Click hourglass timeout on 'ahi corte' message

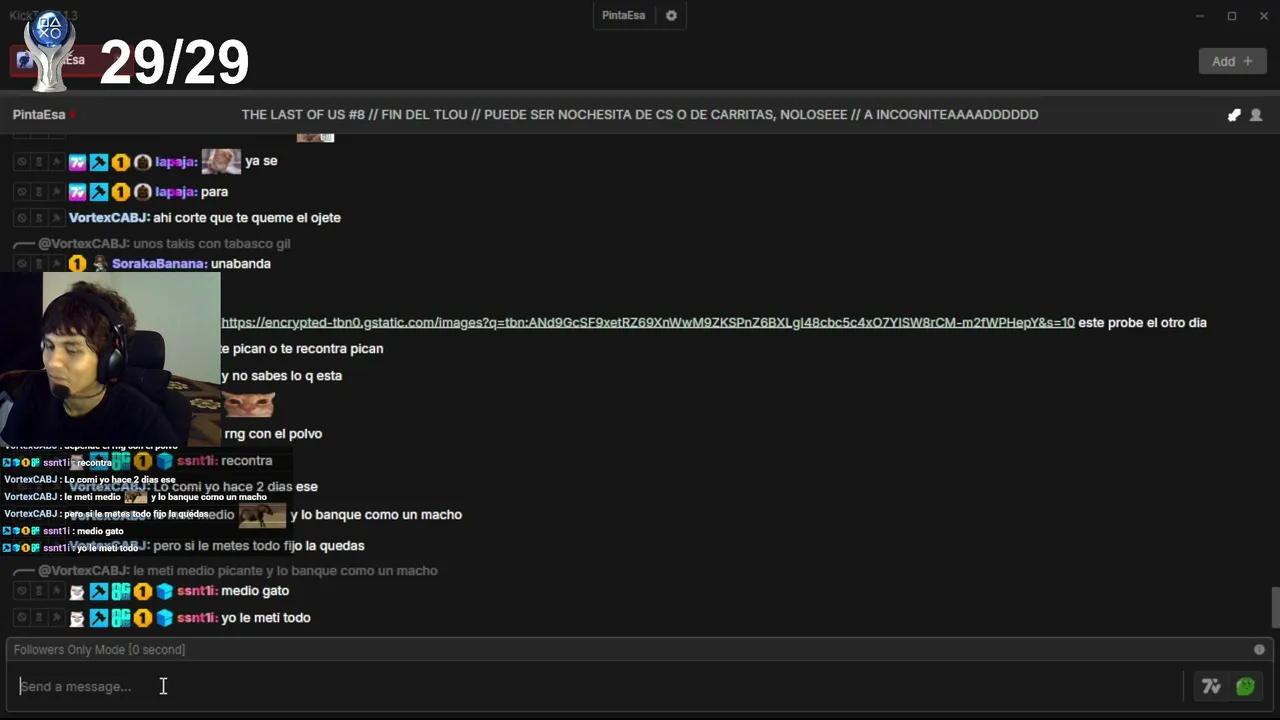[x=39, y=218]
